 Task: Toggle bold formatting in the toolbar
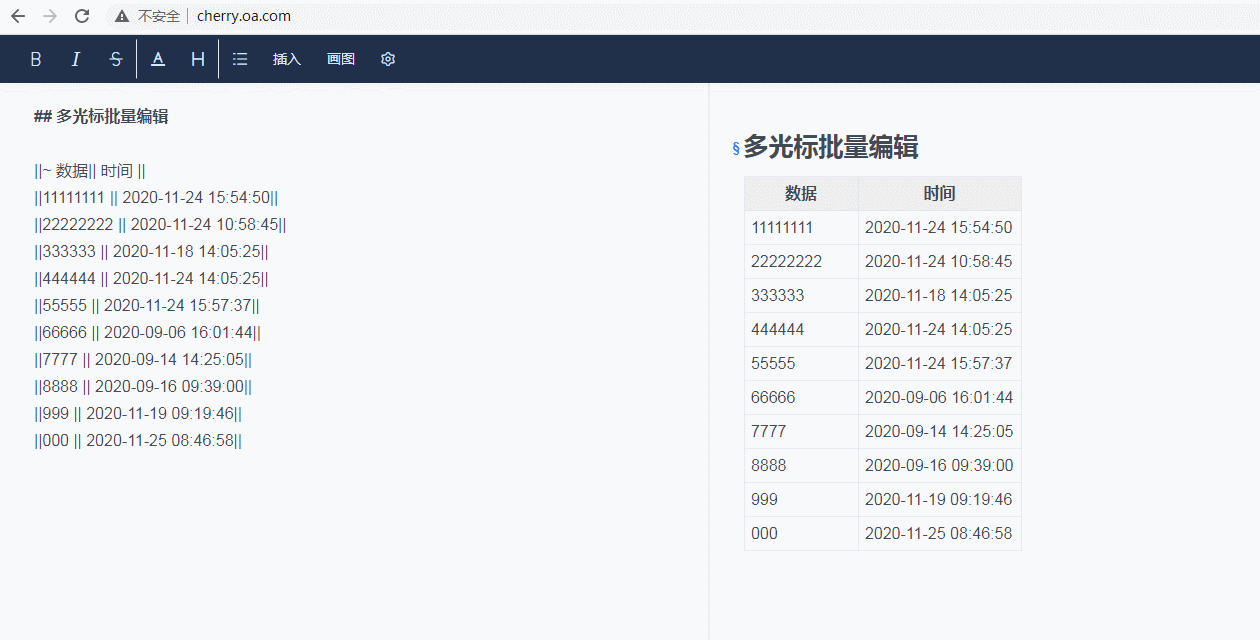[x=36, y=59]
